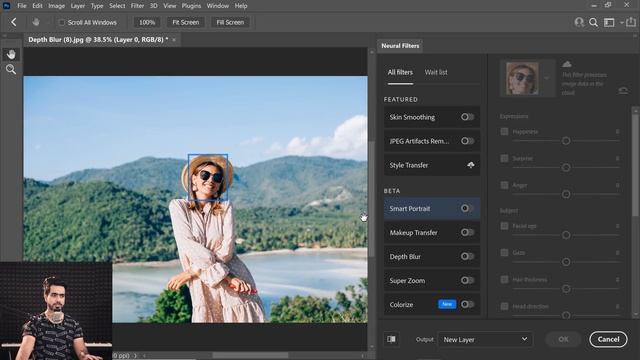Click the OK button
This screenshot has height=360, width=640.
tap(563, 339)
